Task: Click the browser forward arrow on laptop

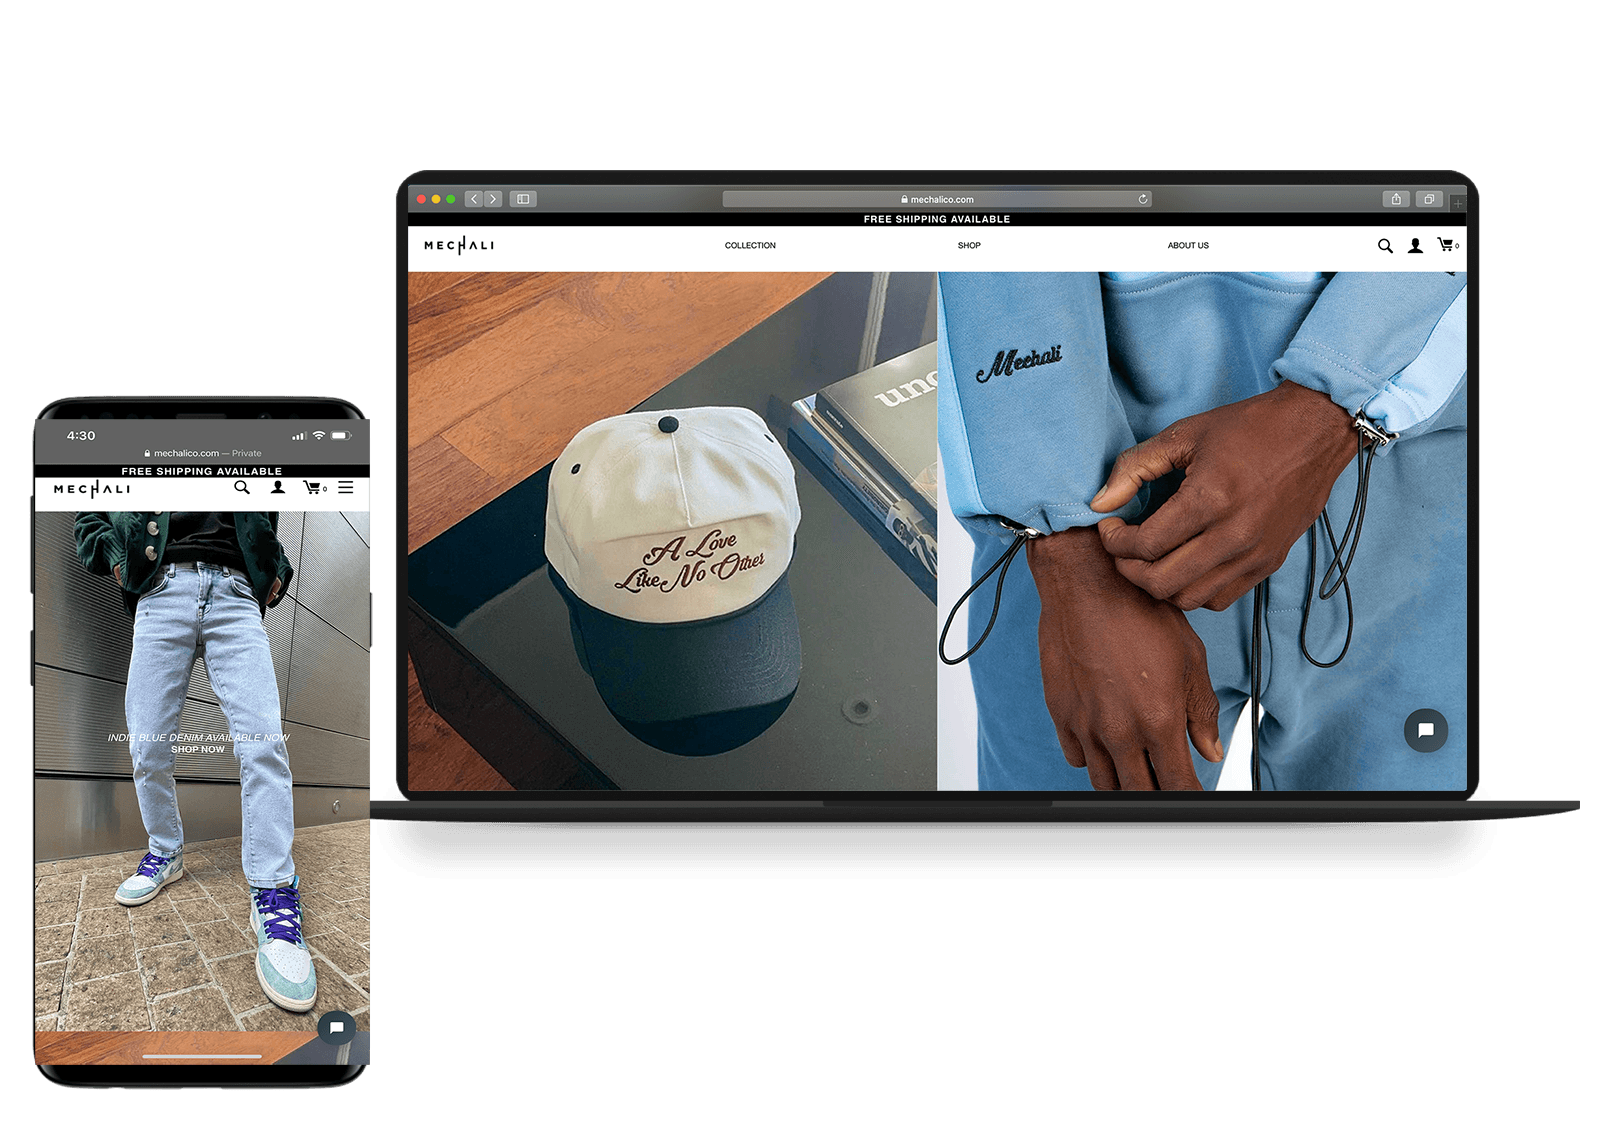Action: pyautogui.click(x=493, y=199)
